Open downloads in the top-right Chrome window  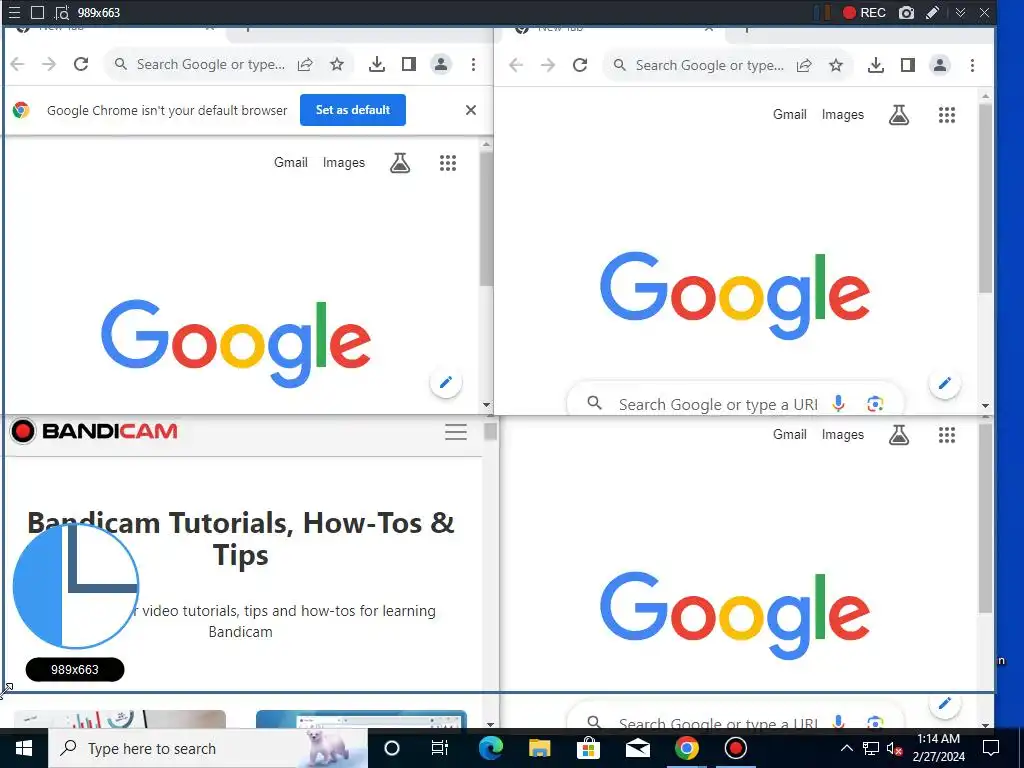click(876, 65)
